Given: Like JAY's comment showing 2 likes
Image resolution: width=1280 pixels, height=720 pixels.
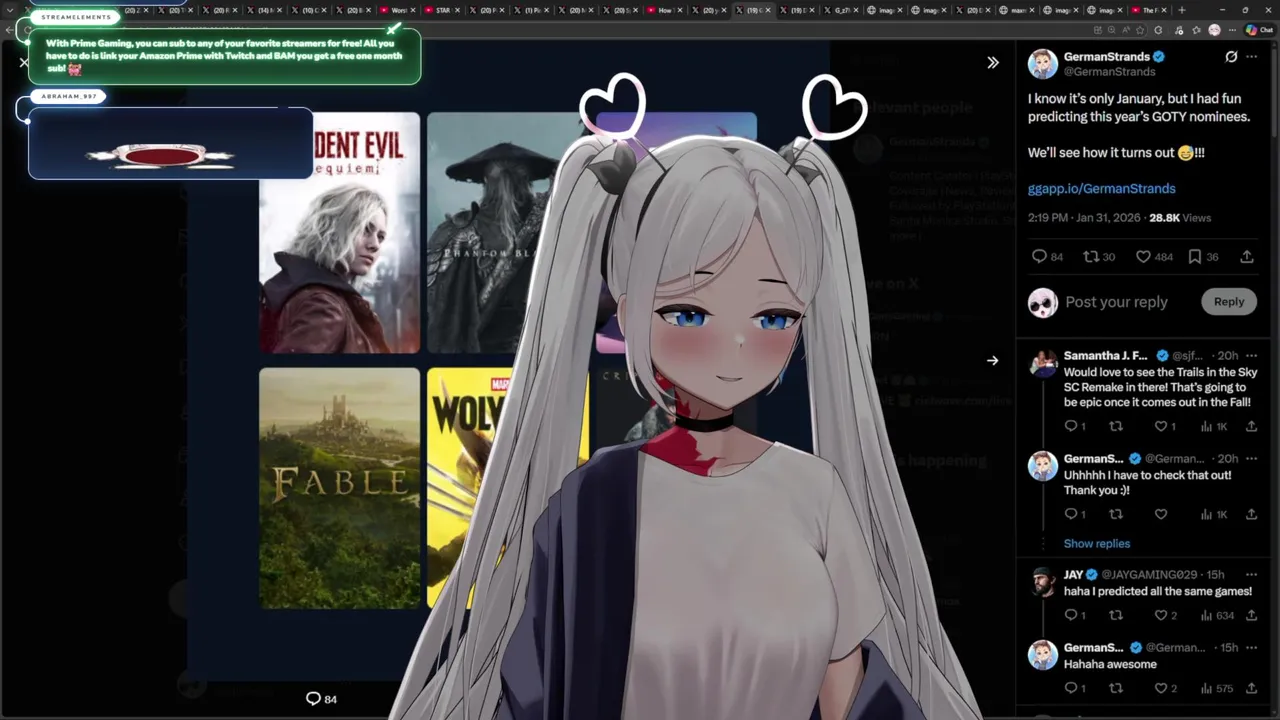Looking at the screenshot, I should pos(1166,615).
